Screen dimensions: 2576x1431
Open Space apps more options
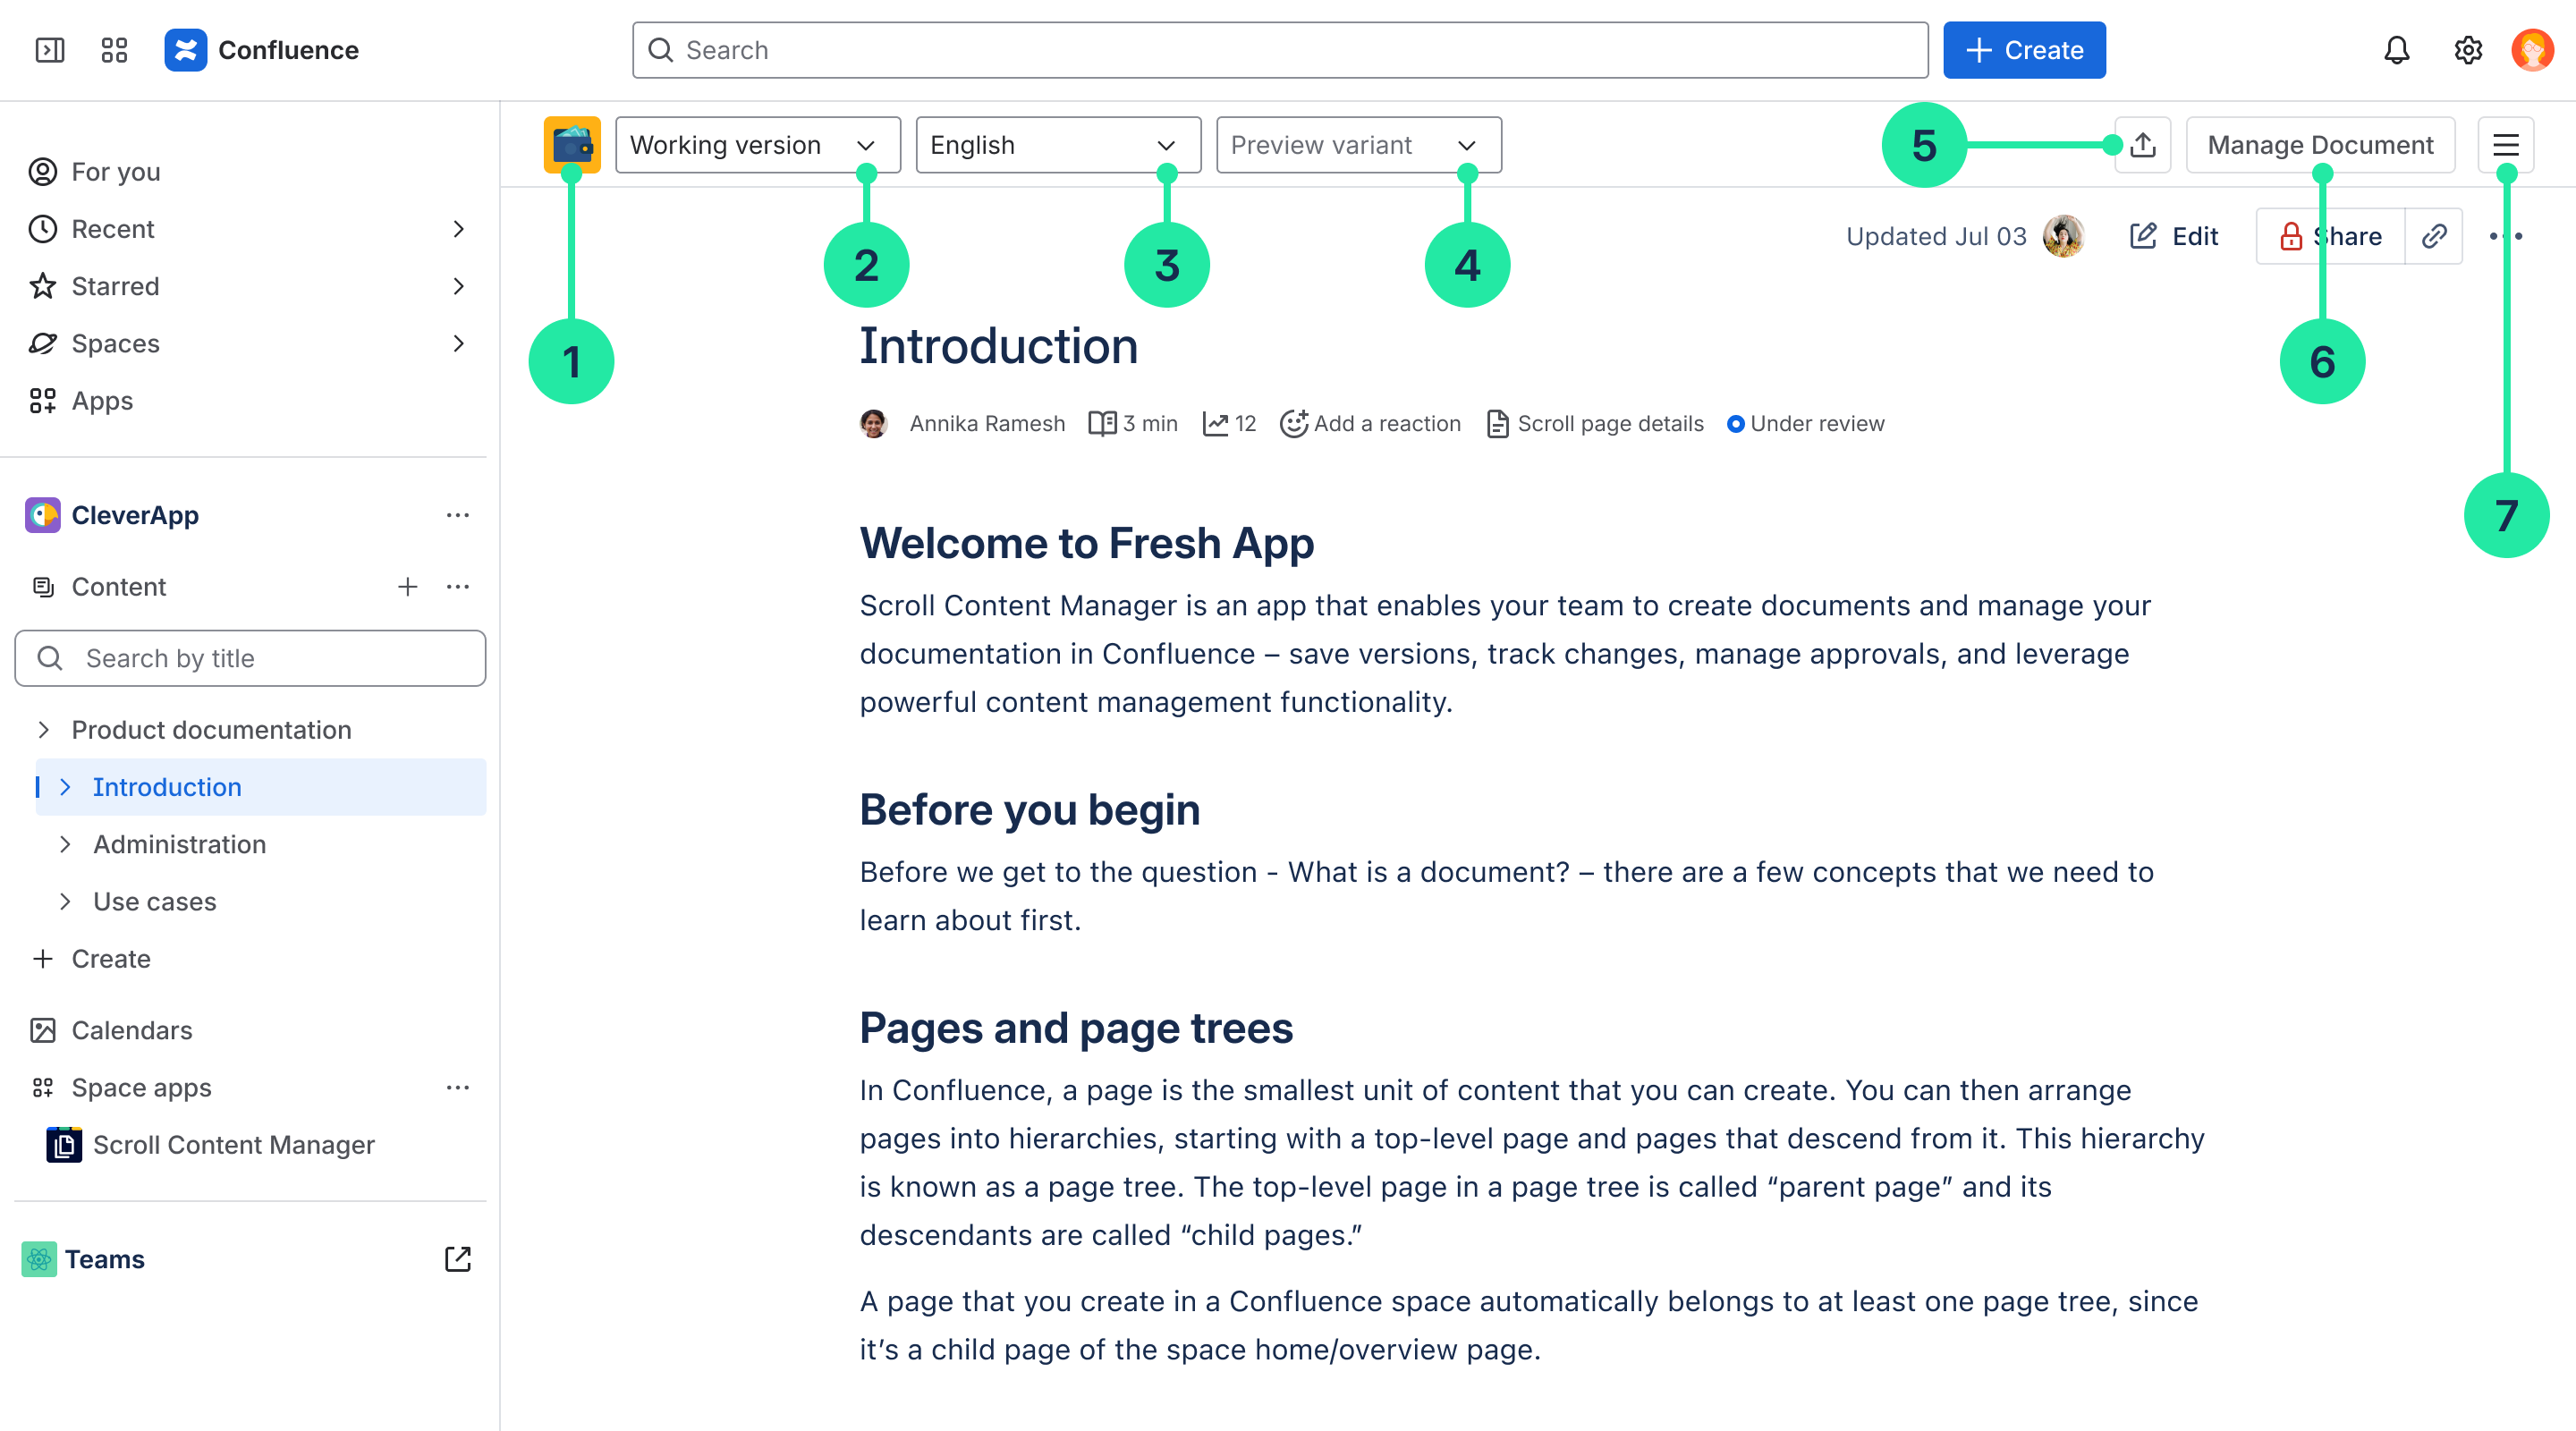(x=458, y=1088)
